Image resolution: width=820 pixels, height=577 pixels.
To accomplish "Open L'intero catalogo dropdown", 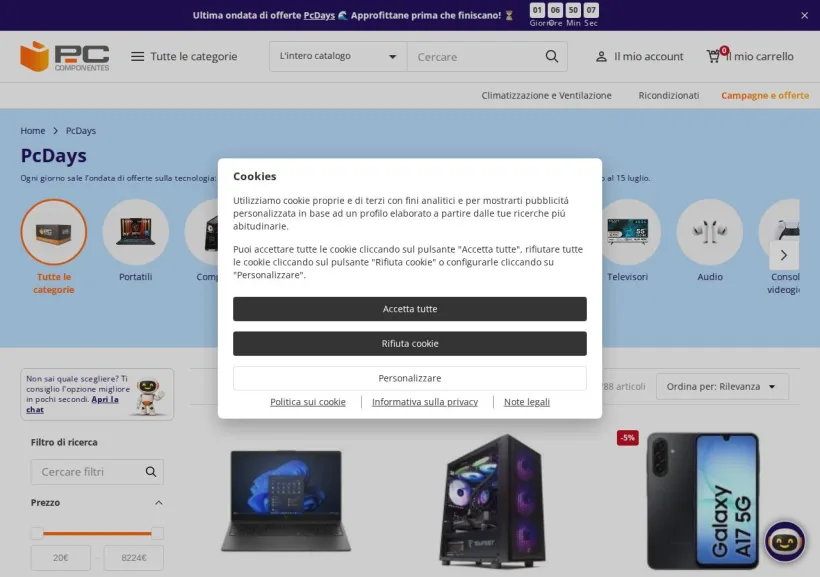I will 338,56.
